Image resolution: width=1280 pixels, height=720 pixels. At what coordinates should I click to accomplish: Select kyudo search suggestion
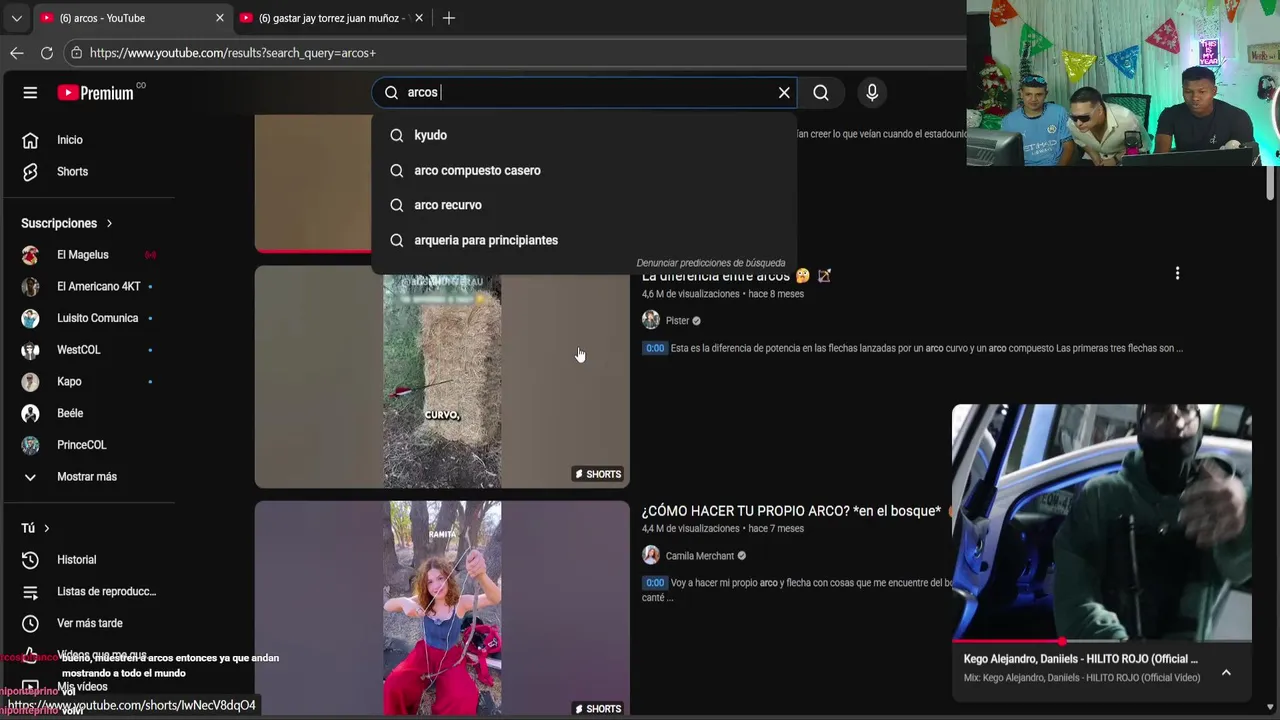click(585, 135)
